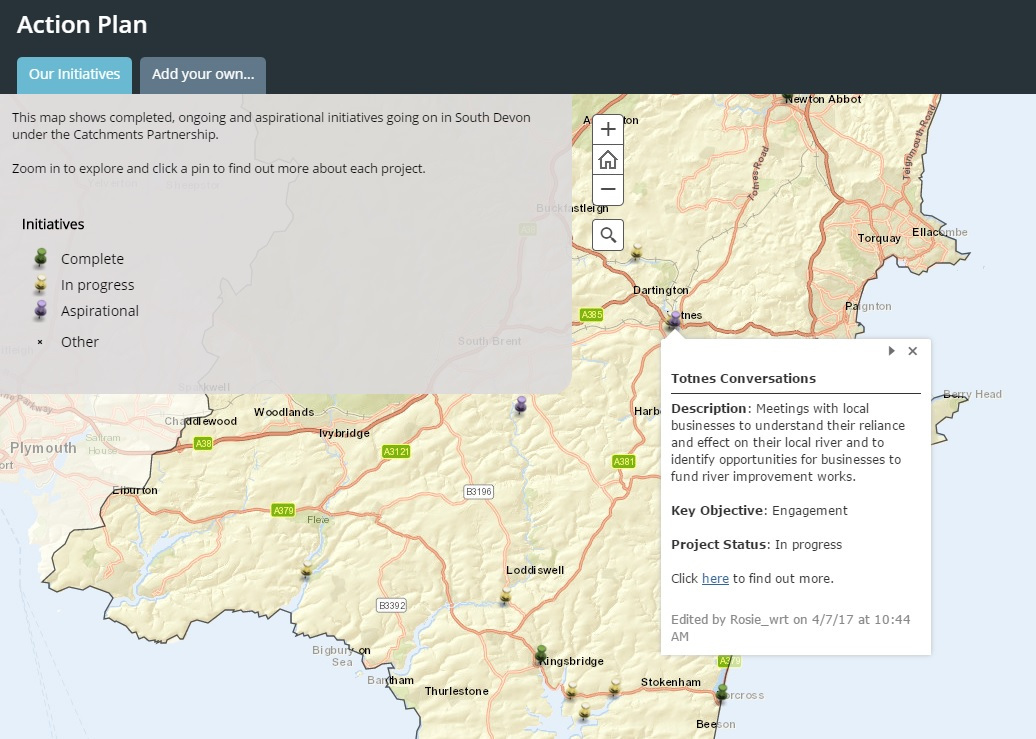Select purple aspirational pin above A3121 road

click(521, 405)
